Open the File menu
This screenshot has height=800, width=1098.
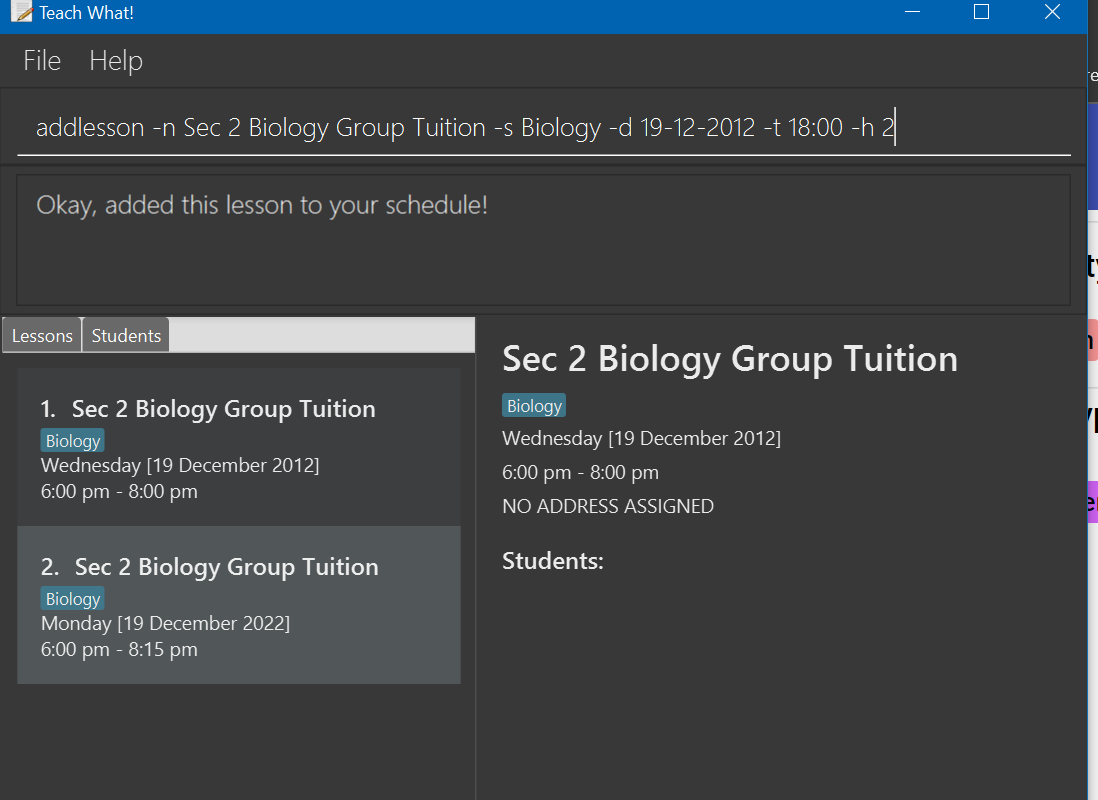42,61
